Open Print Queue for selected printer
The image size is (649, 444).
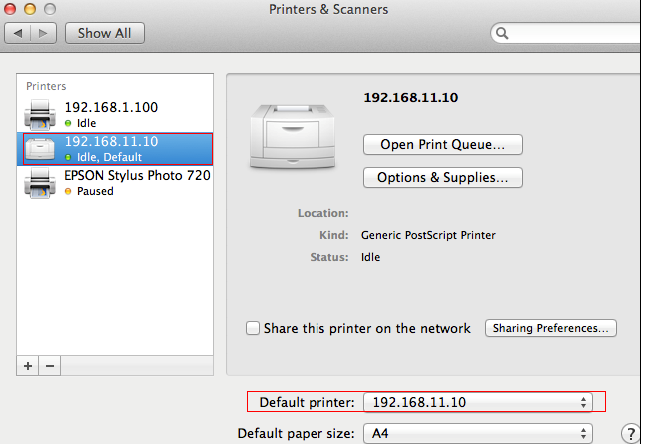click(x=442, y=144)
